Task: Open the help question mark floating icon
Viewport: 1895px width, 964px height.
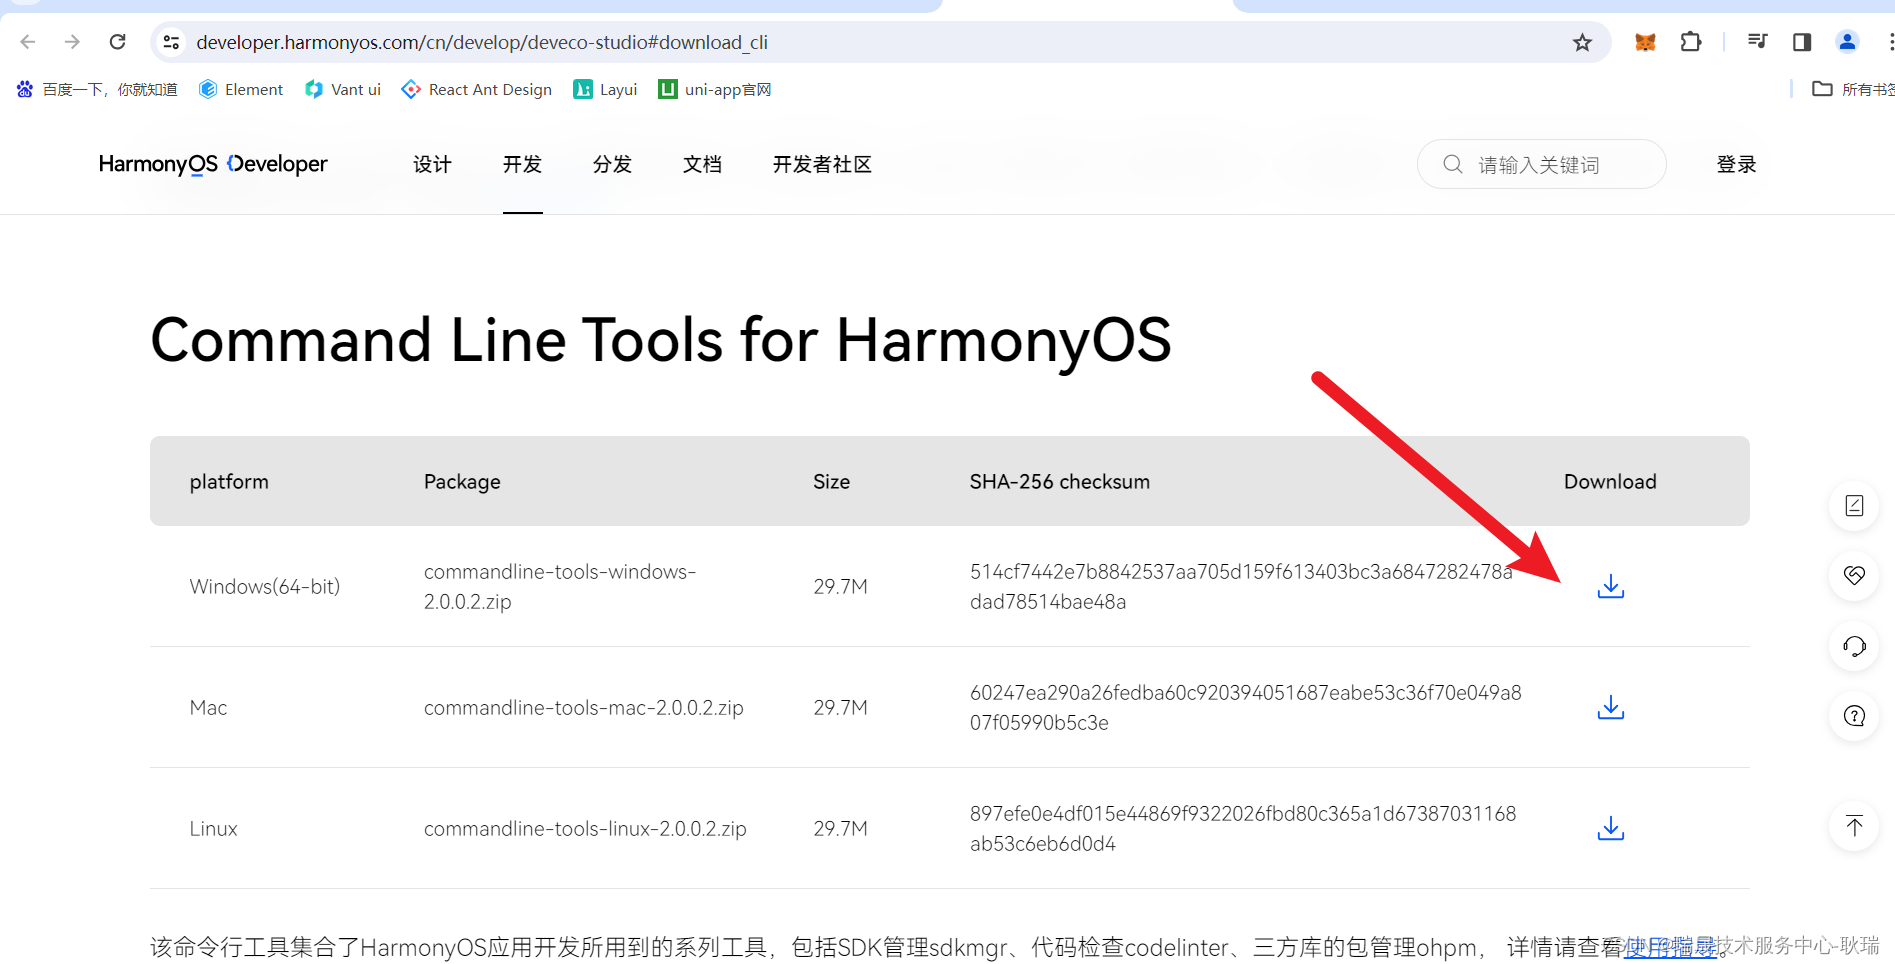Action: click(x=1854, y=716)
